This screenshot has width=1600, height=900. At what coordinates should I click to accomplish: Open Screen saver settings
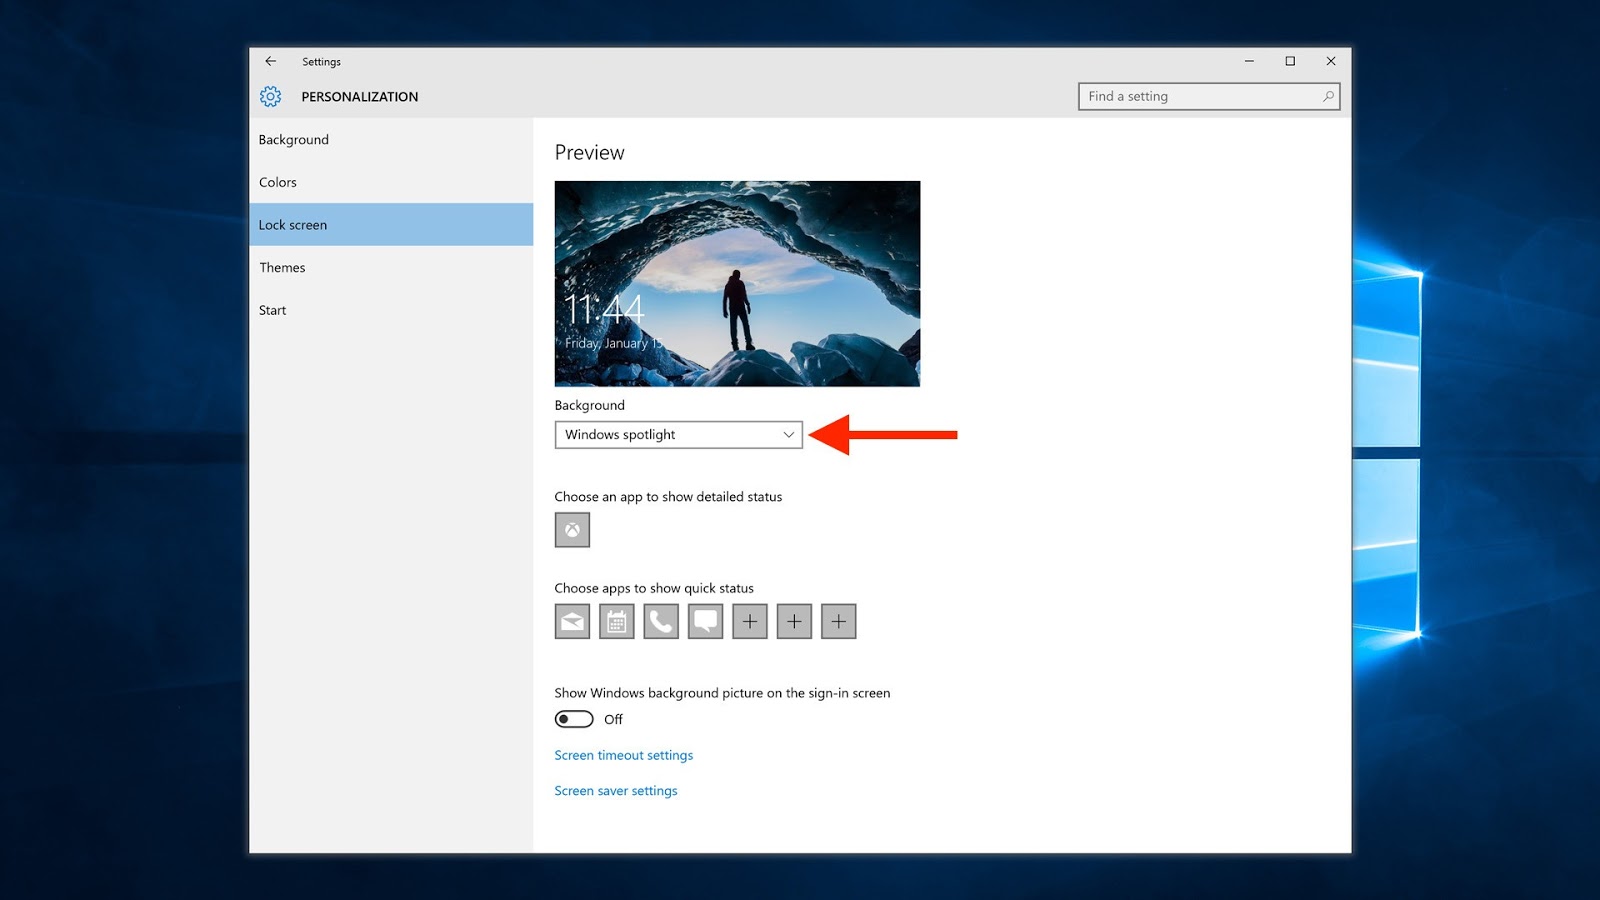pyautogui.click(x=616, y=790)
